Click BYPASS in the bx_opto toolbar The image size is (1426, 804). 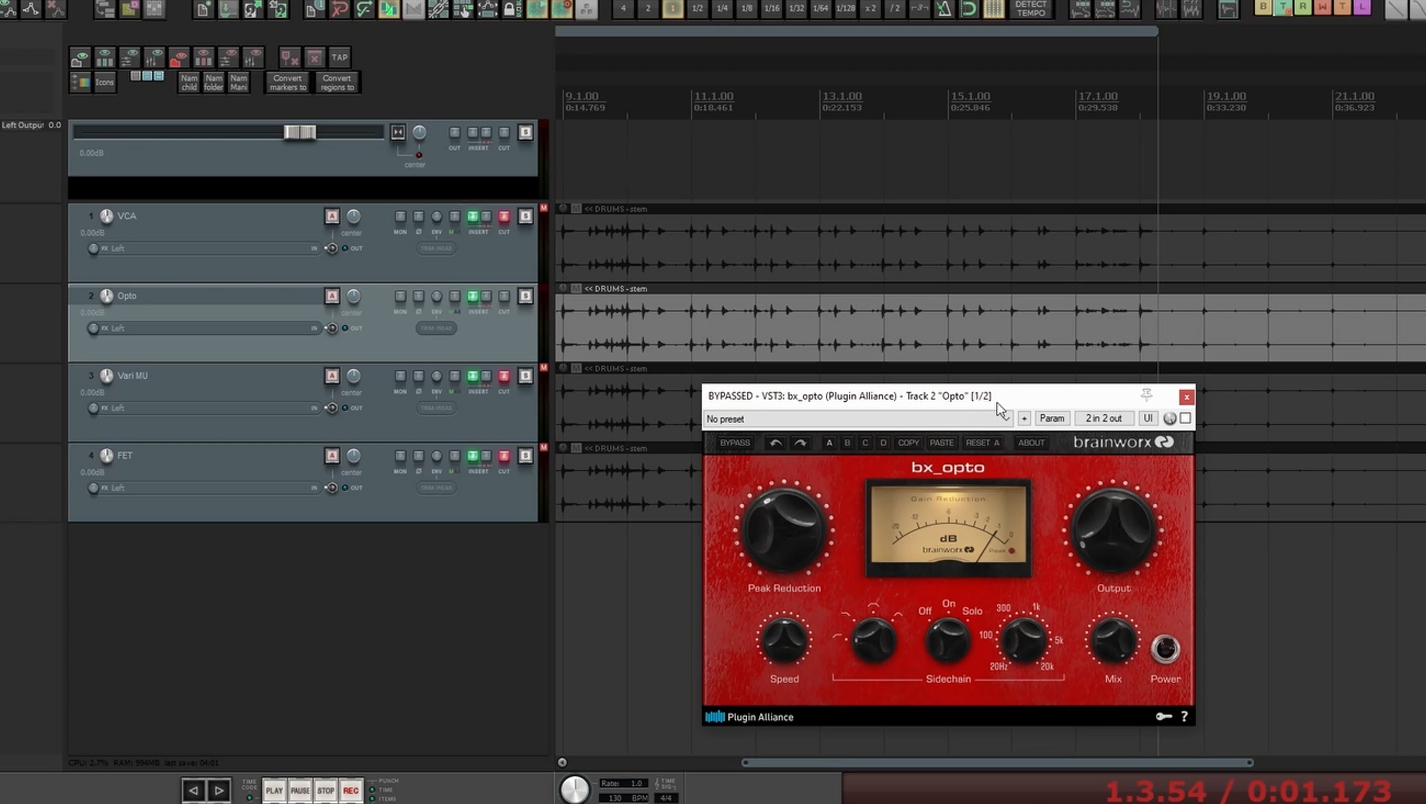tap(735, 443)
